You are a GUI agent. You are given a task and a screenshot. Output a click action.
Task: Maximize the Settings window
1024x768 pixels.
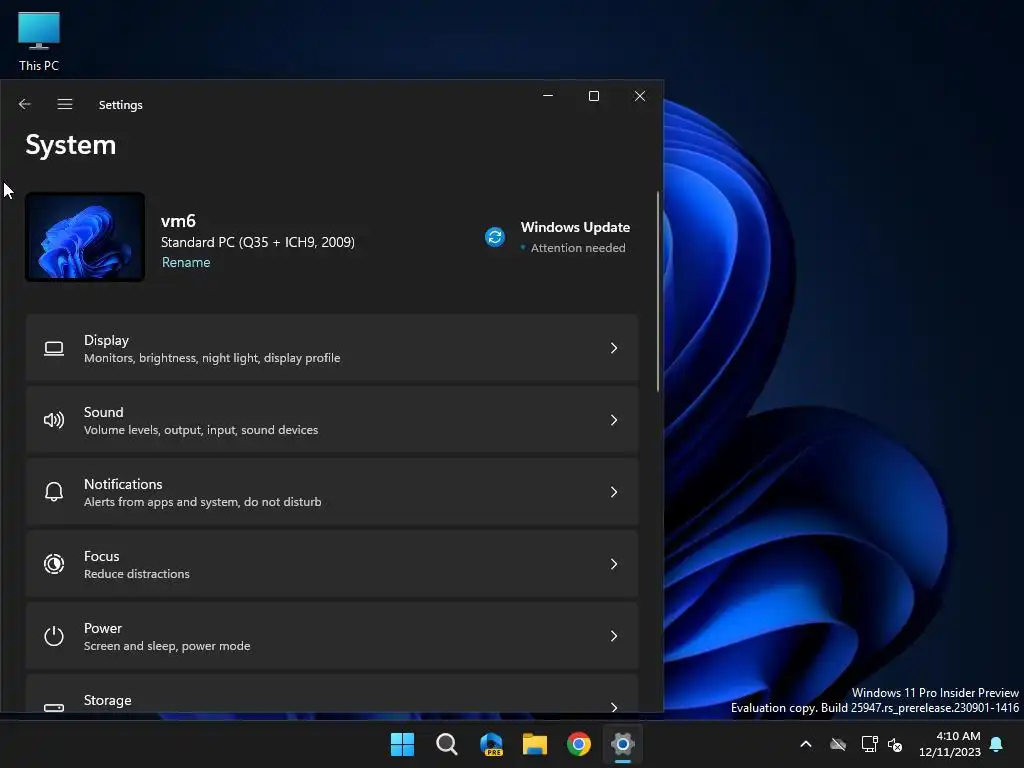pyautogui.click(x=594, y=96)
